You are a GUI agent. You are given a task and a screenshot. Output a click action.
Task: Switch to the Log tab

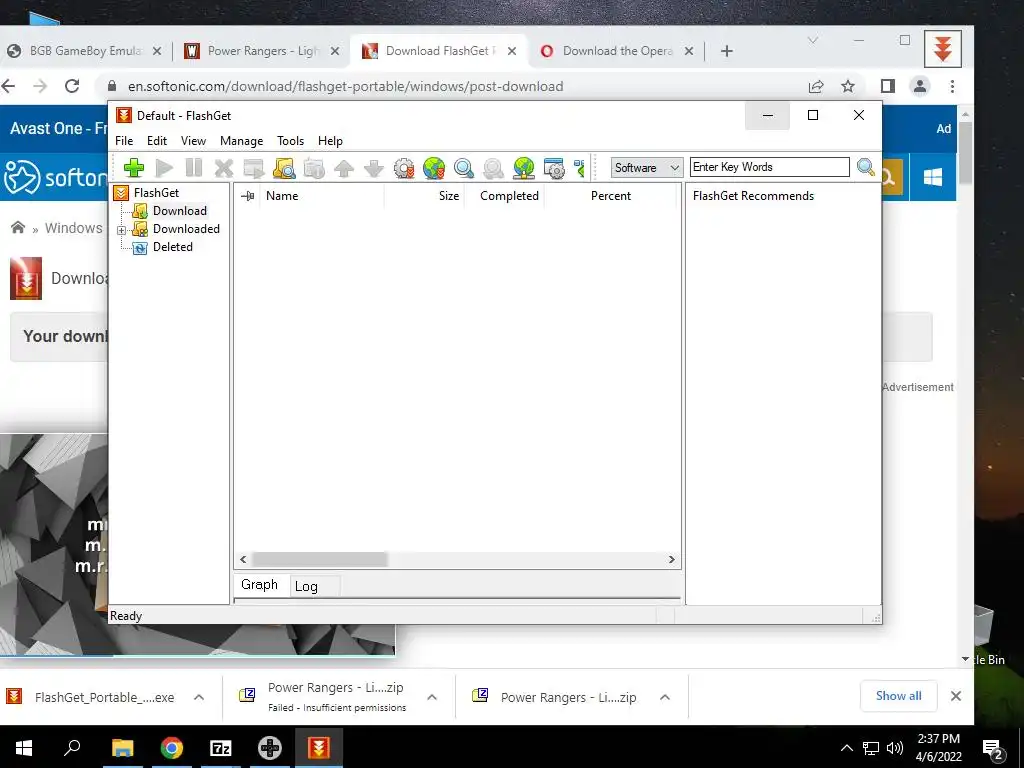point(306,586)
